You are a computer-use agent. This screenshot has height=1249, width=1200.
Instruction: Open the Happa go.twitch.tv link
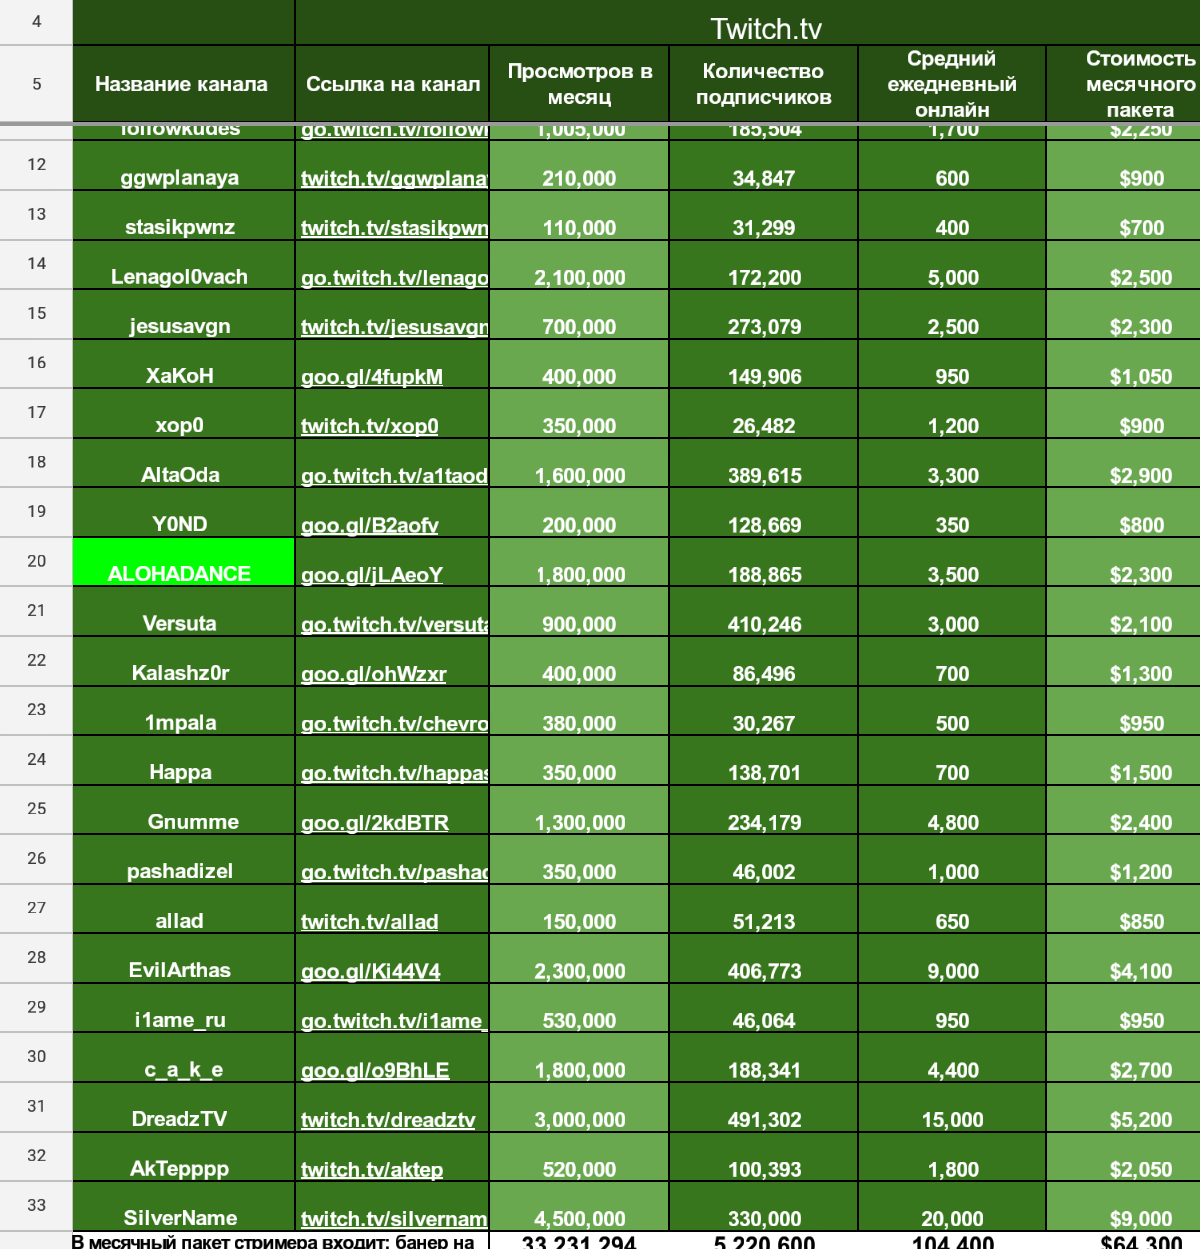click(x=394, y=773)
